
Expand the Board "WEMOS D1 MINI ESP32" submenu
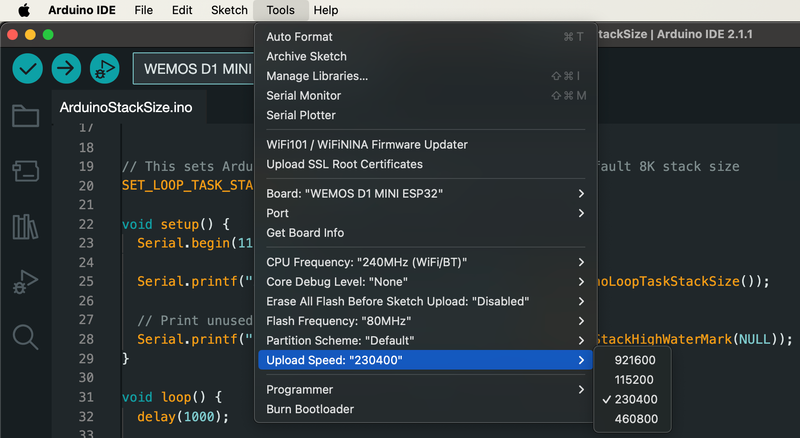coord(425,193)
